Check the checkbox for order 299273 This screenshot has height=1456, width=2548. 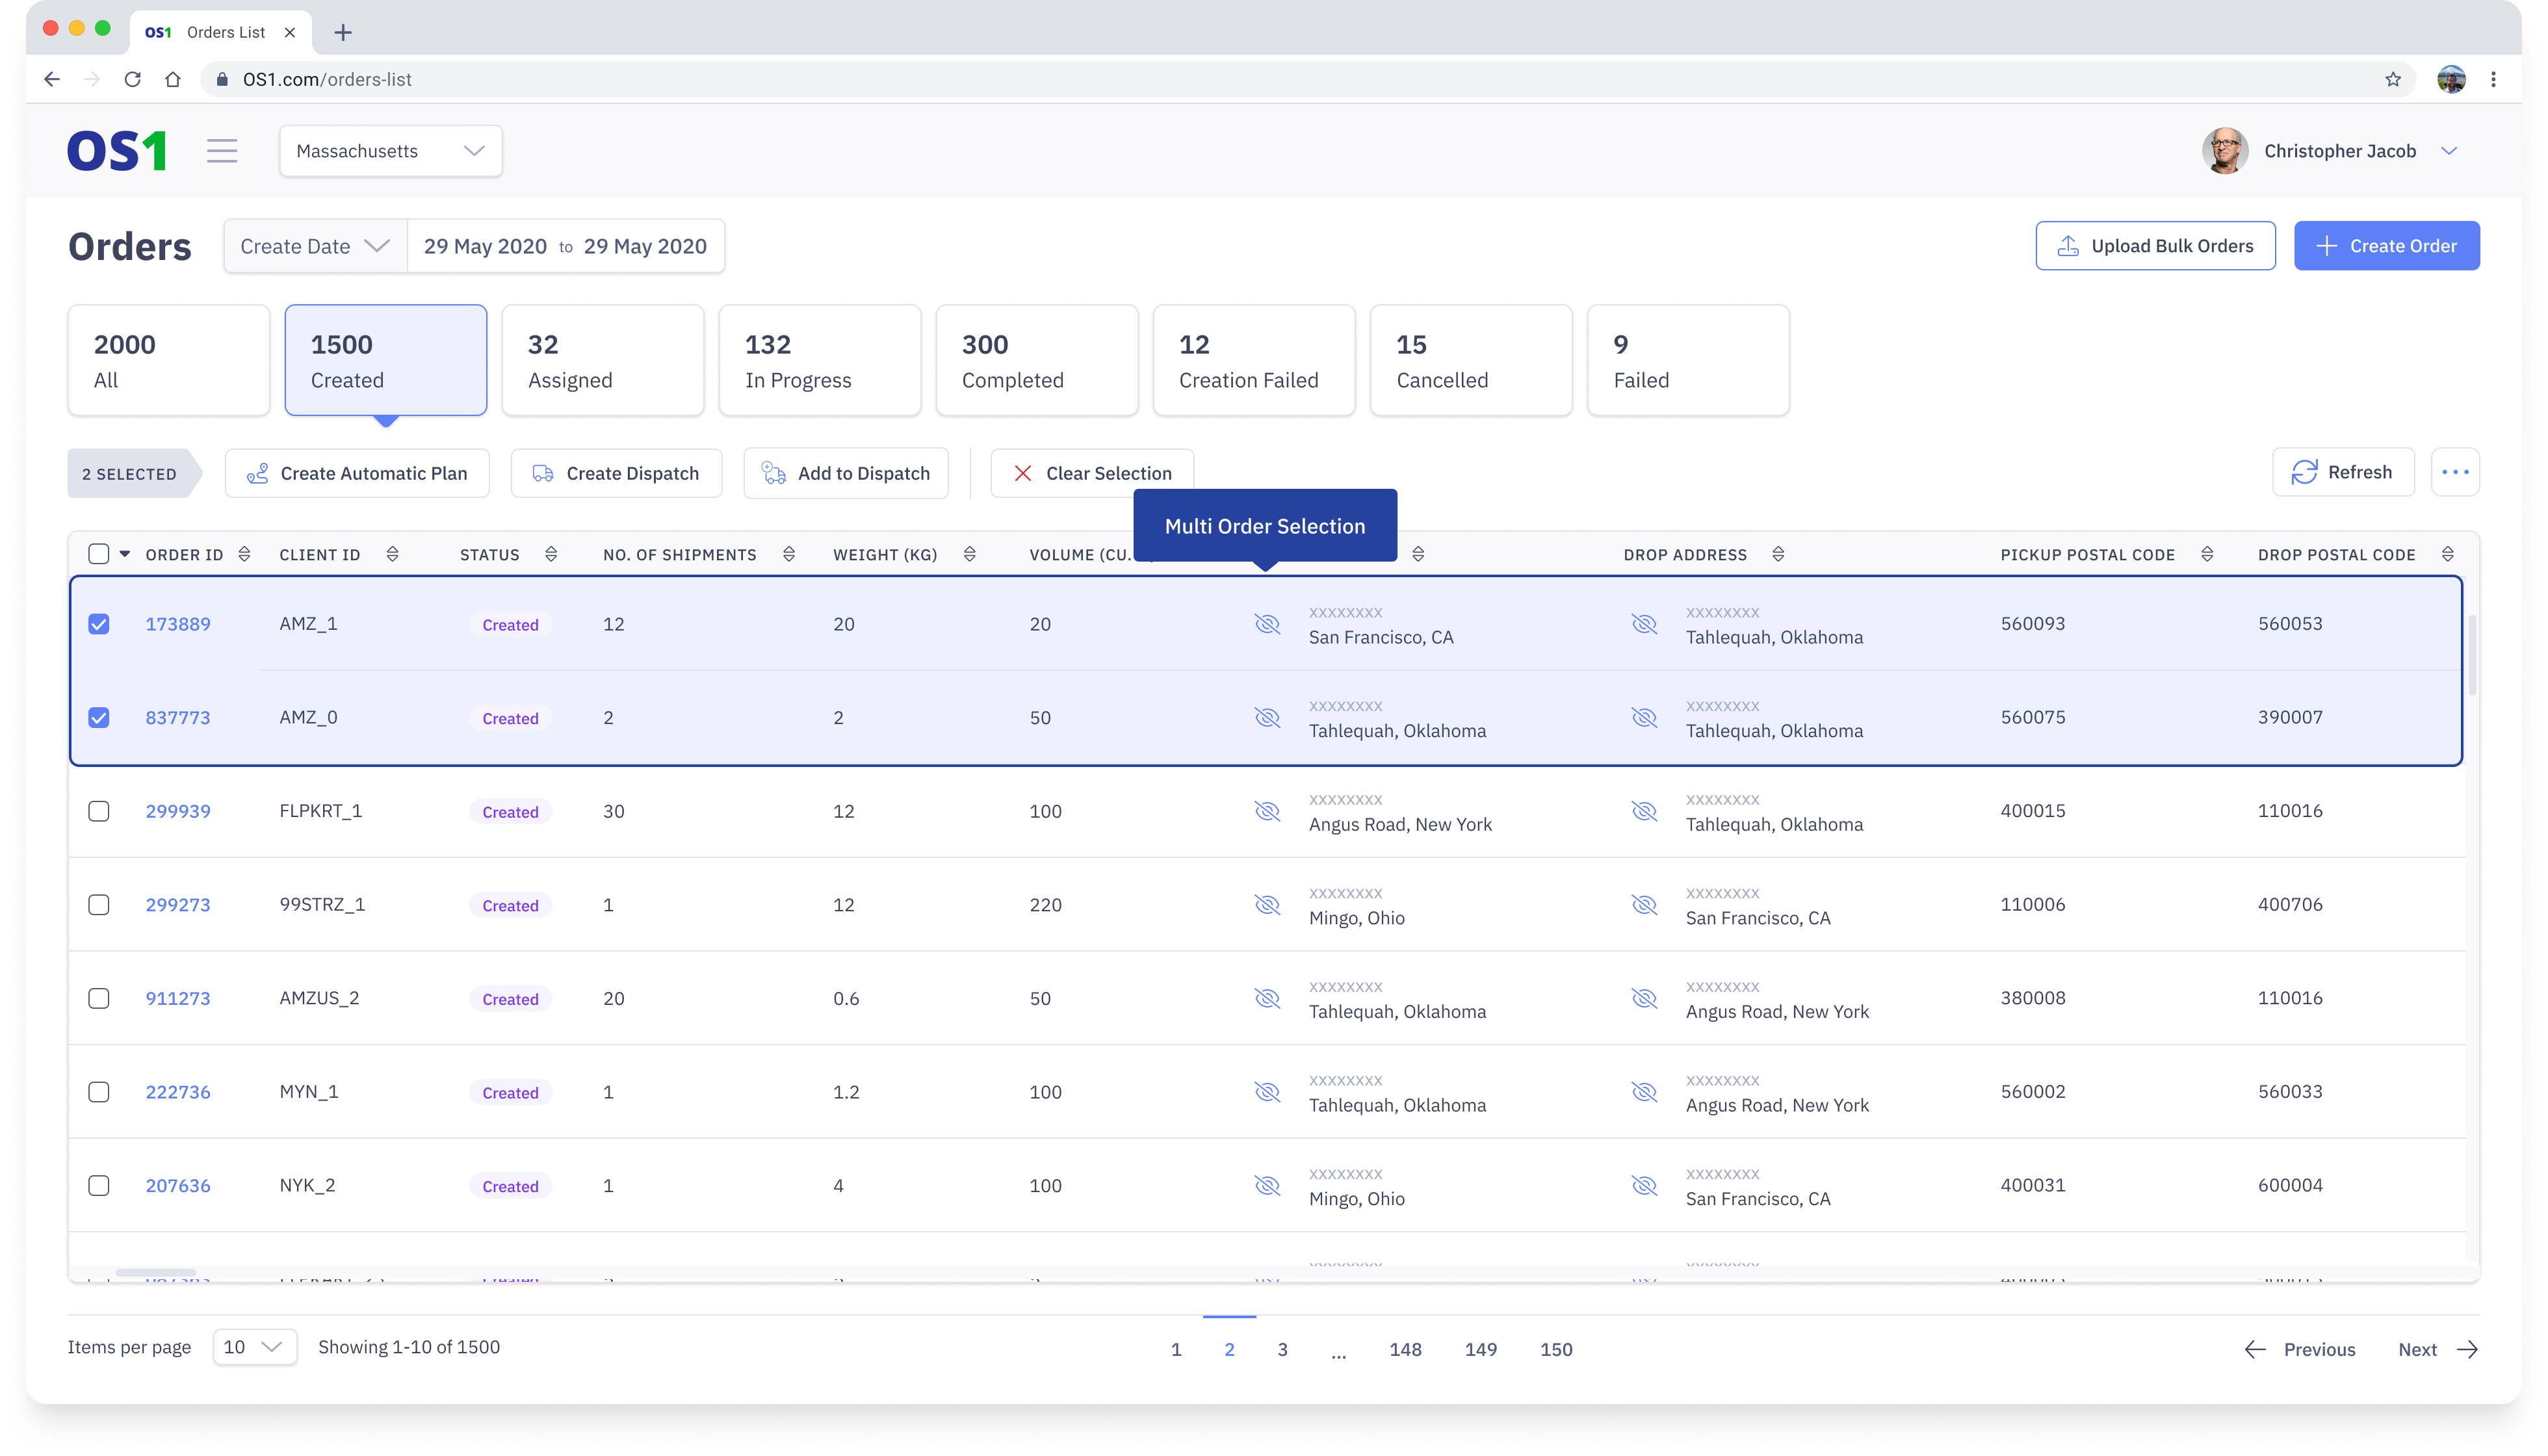tap(99, 905)
